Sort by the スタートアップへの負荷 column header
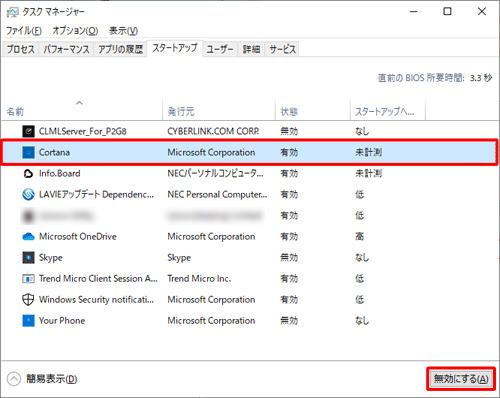This screenshot has width=500, height=398. (388, 111)
